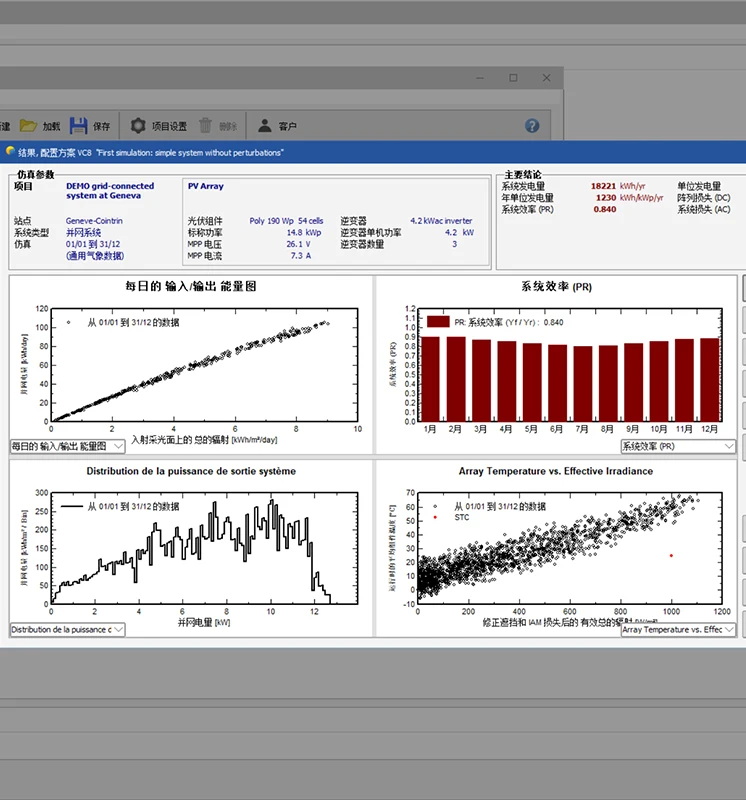Click the Array Temperature scatter plot
The image size is (746, 800).
pyautogui.click(x=569, y=548)
